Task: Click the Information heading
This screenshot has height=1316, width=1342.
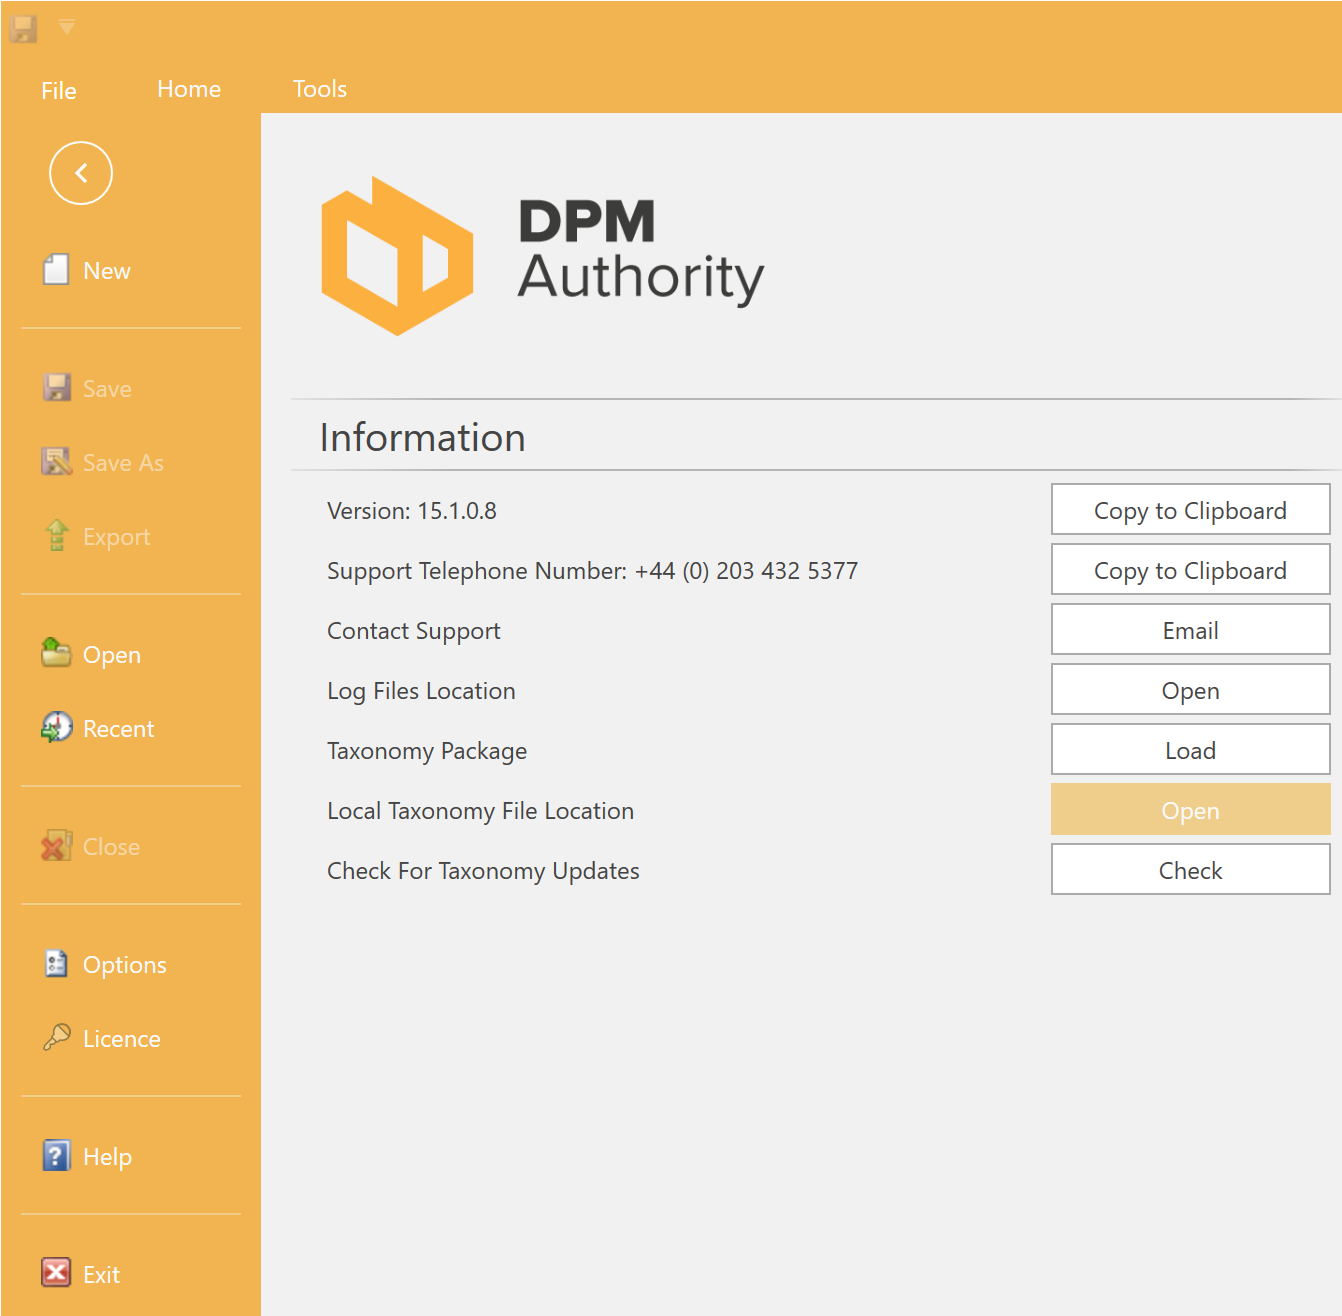Action: [x=422, y=438]
